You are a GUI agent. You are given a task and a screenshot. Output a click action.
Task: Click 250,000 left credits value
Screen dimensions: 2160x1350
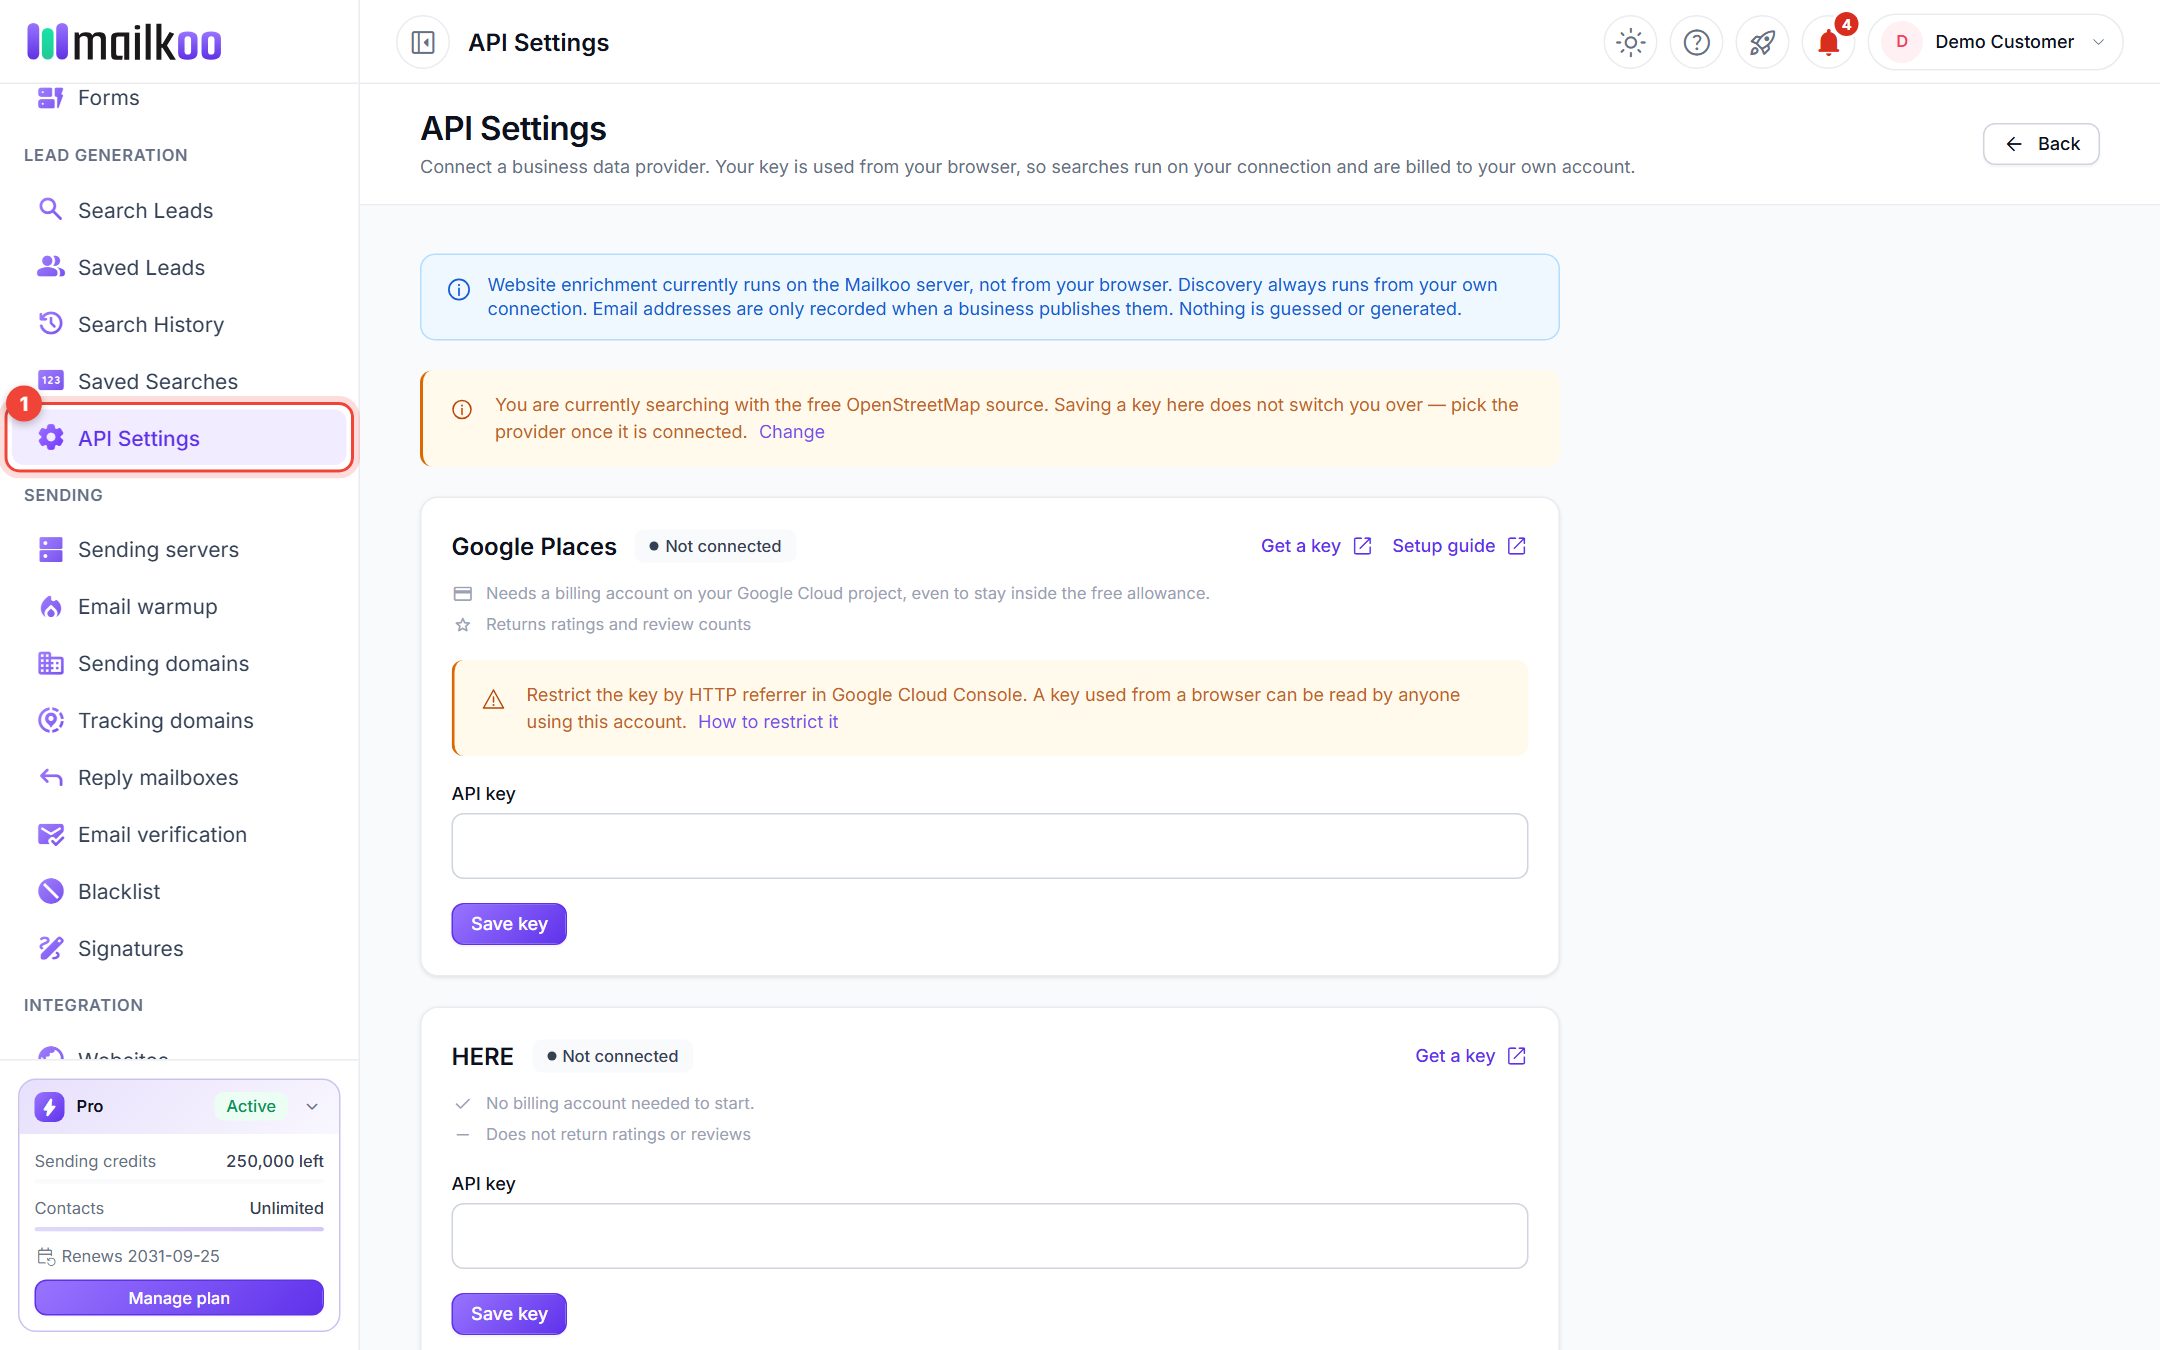275,1161
